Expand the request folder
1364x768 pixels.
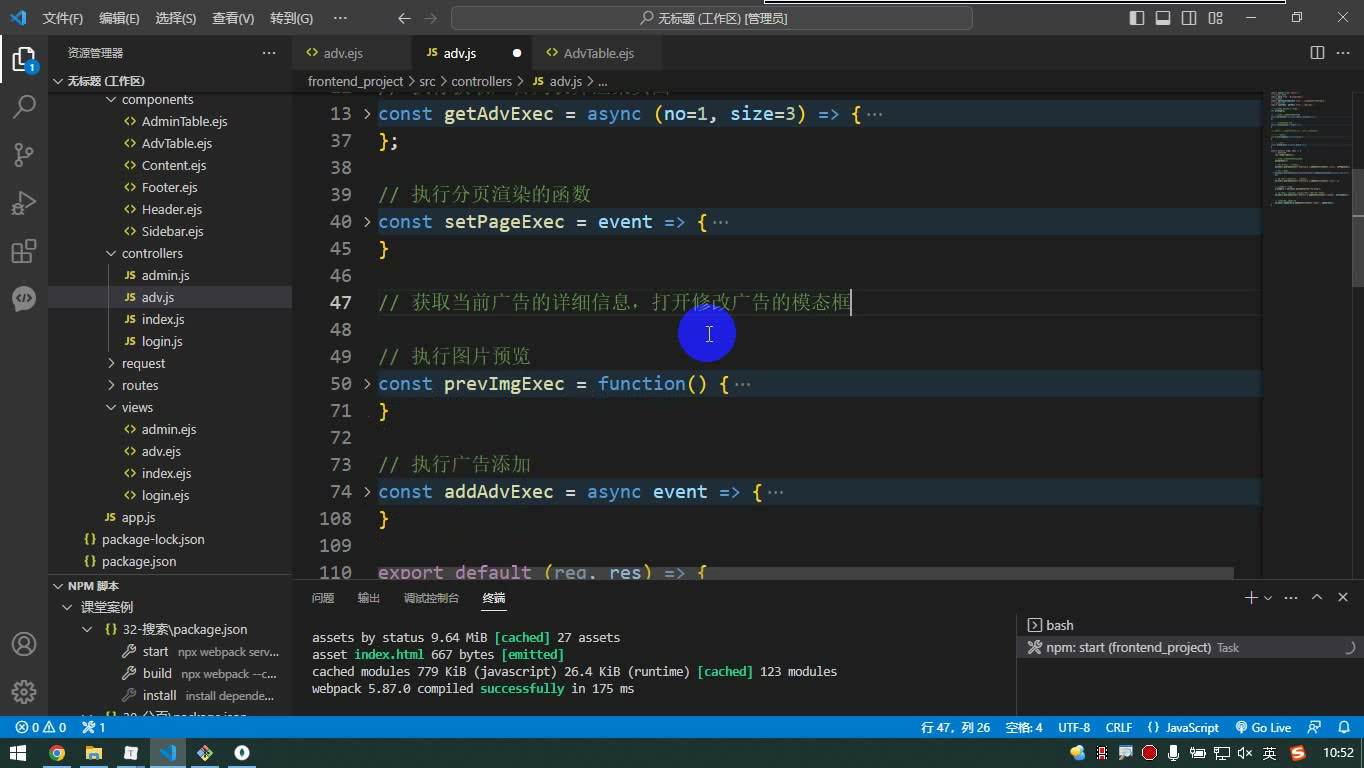[143, 363]
